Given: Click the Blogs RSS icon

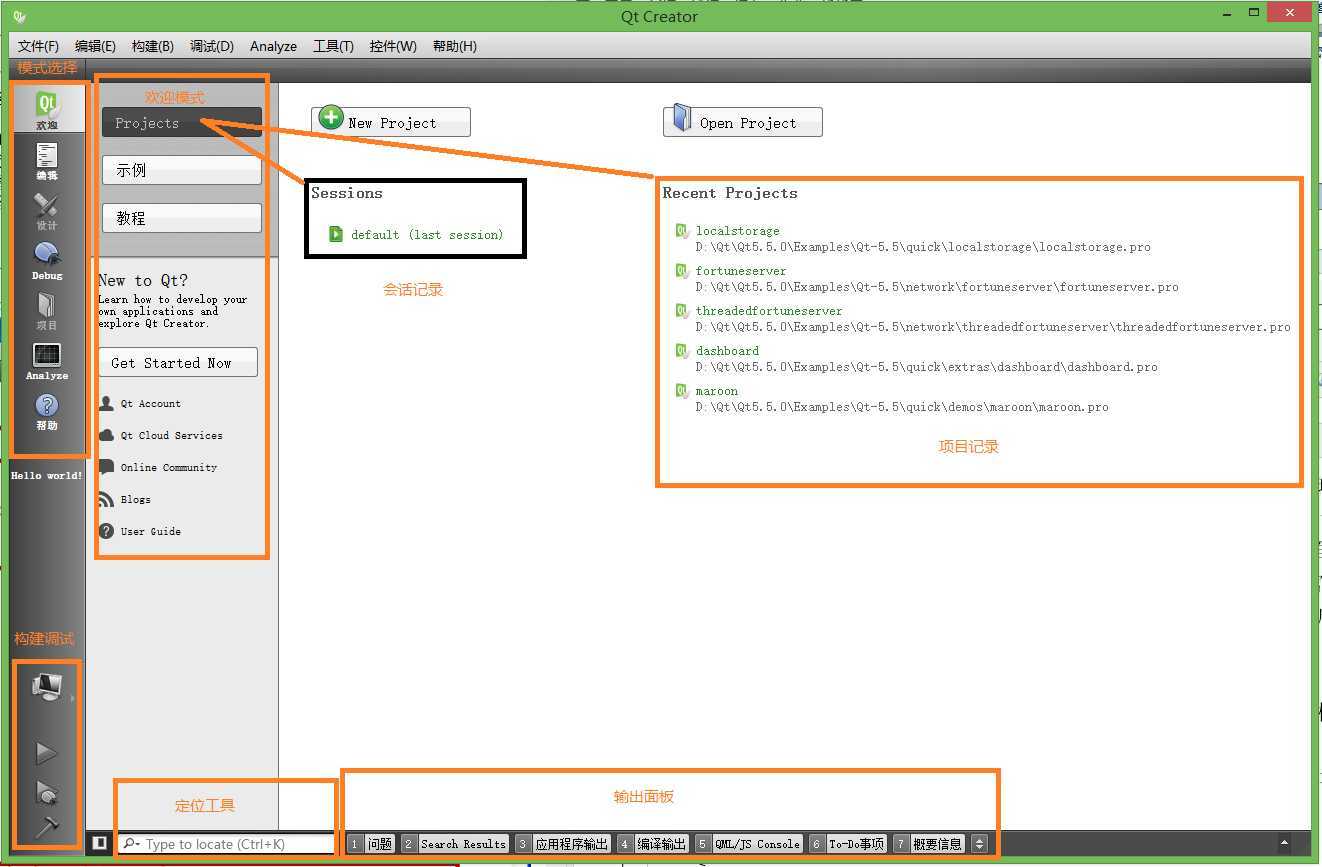Looking at the screenshot, I should click(x=106, y=499).
